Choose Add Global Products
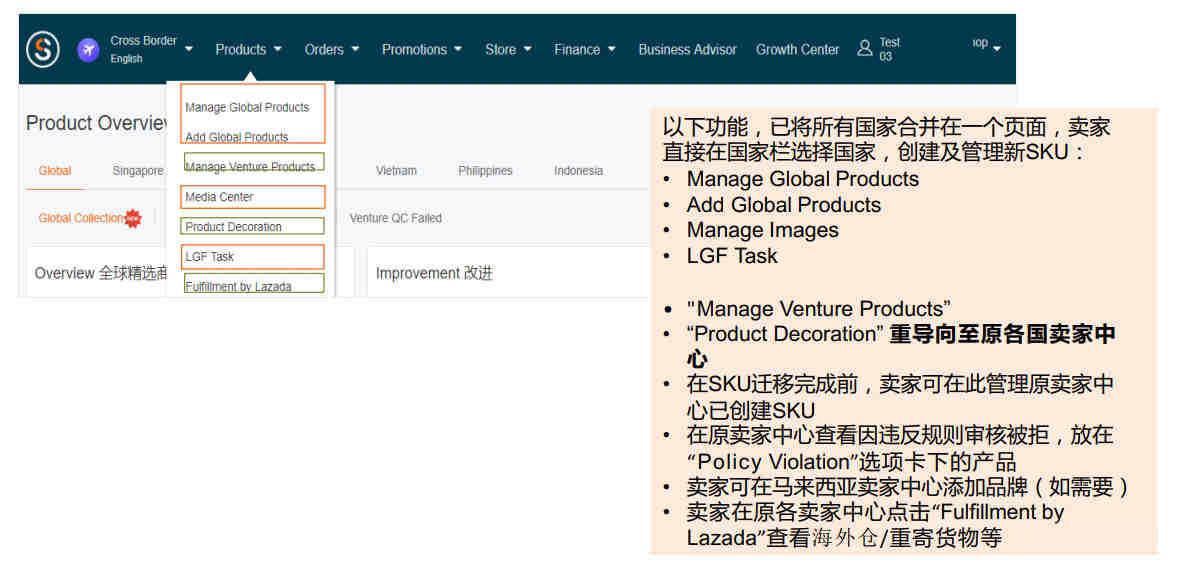This screenshot has width=1180, height=568. click(237, 137)
